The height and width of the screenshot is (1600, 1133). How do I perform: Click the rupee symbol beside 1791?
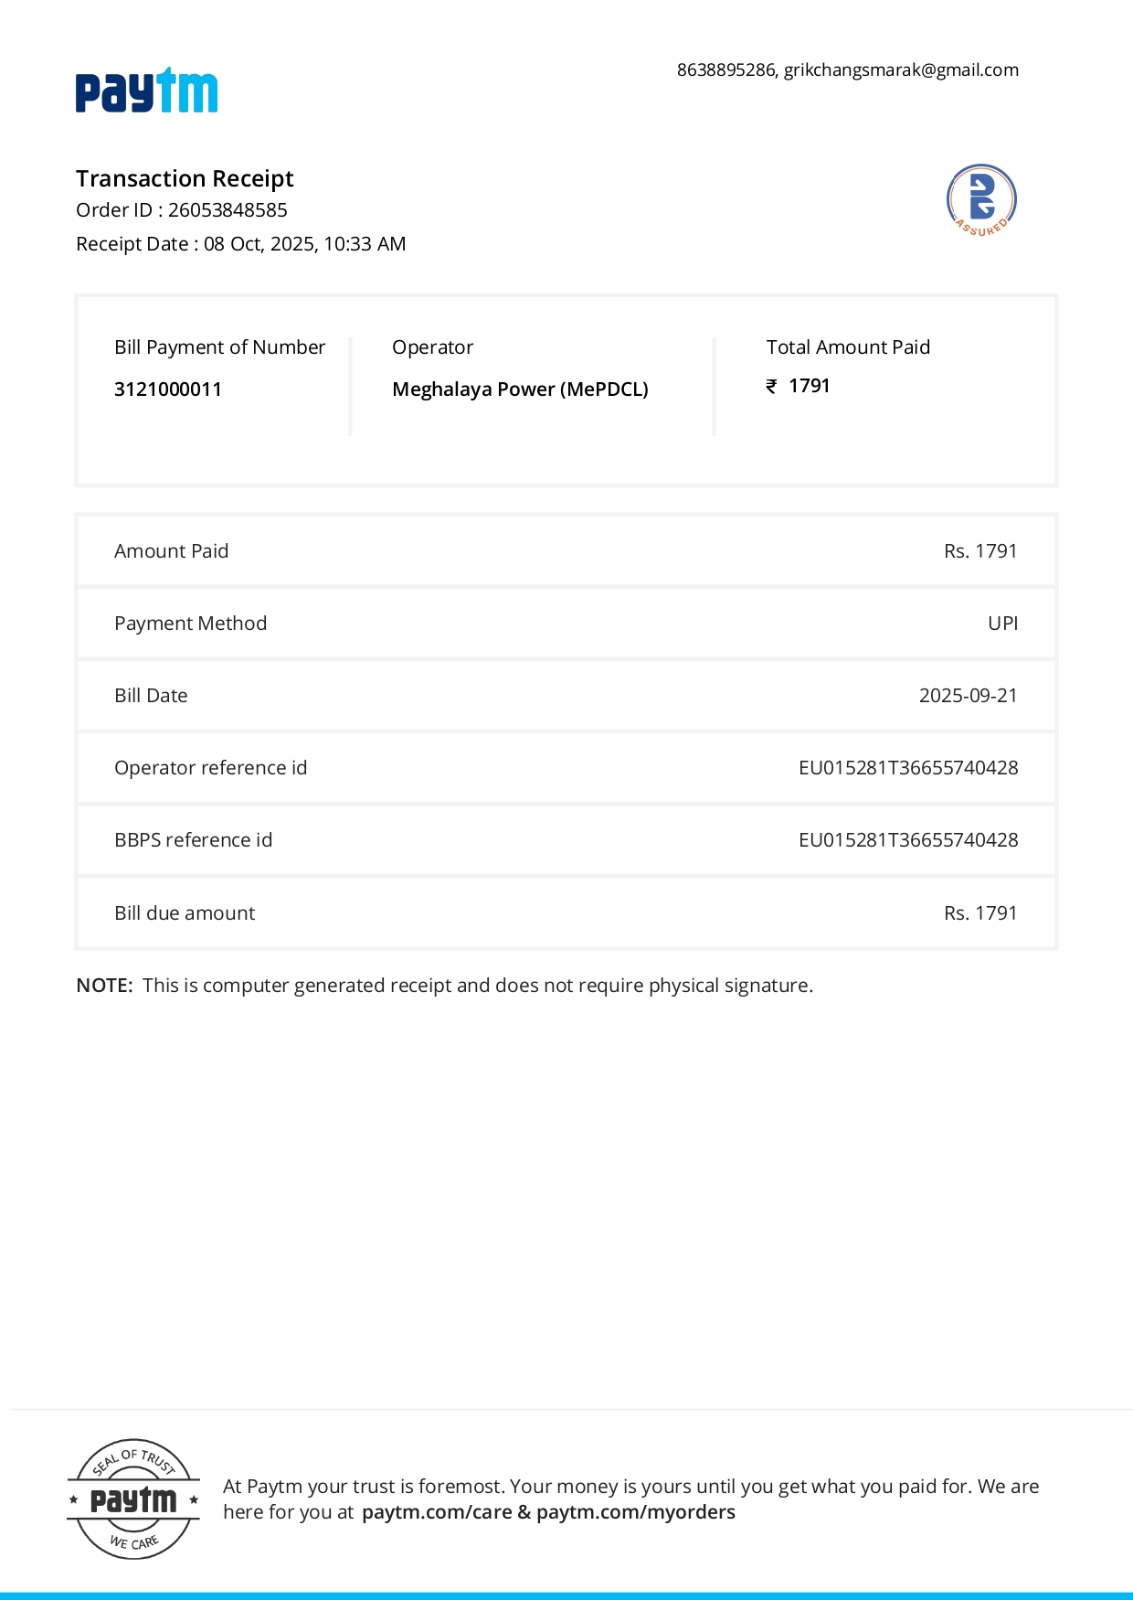click(771, 386)
